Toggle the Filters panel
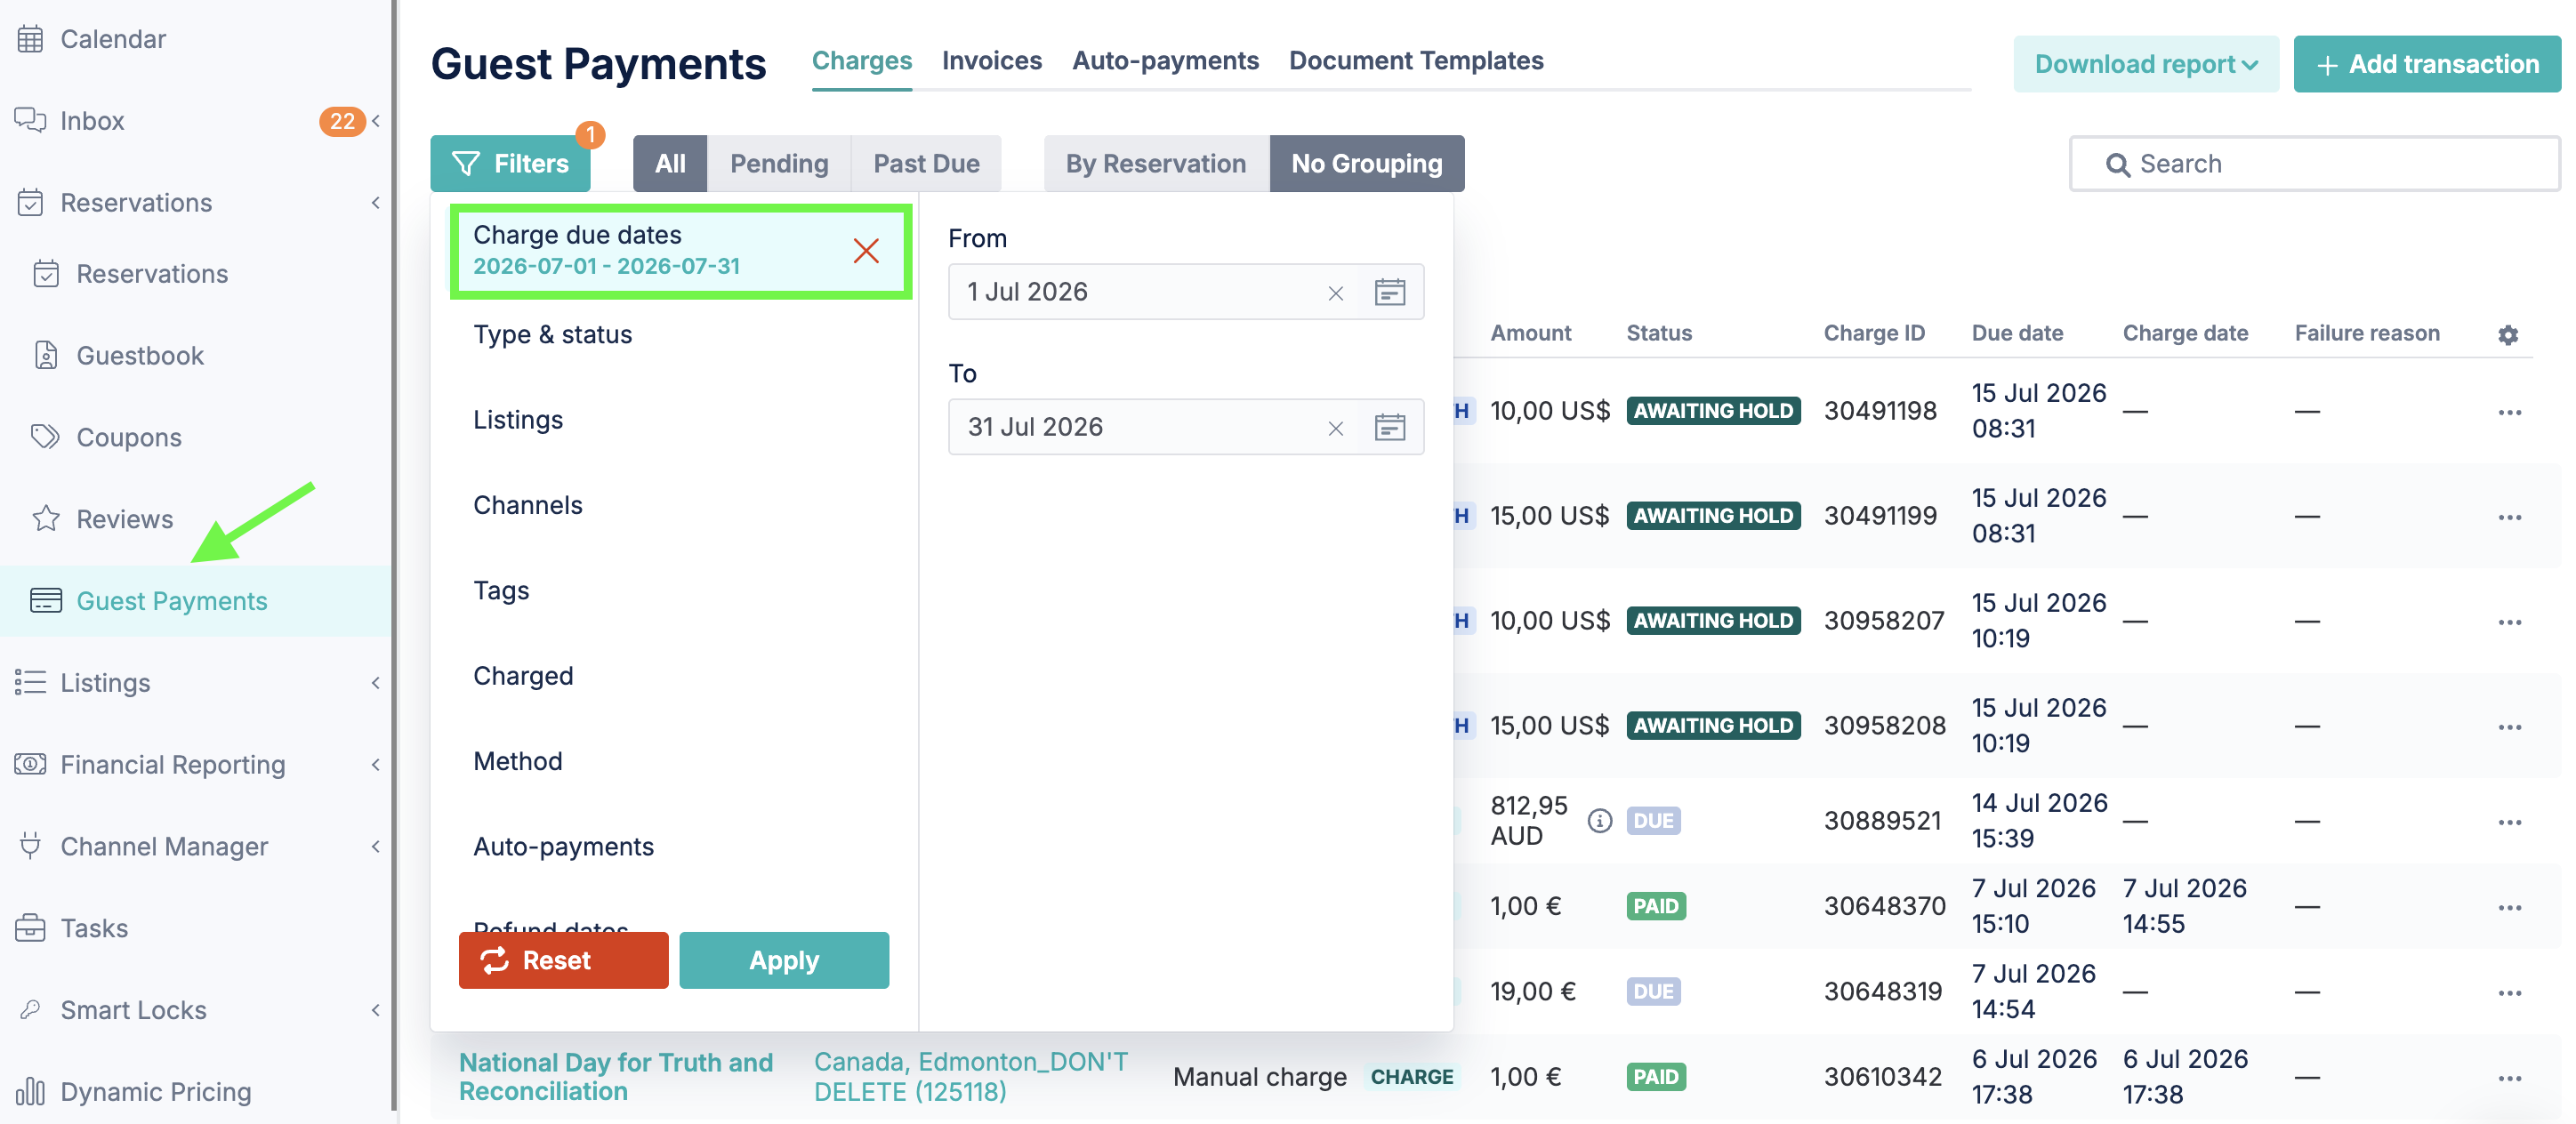Screen dimensions: 2576x1124 click(510, 163)
